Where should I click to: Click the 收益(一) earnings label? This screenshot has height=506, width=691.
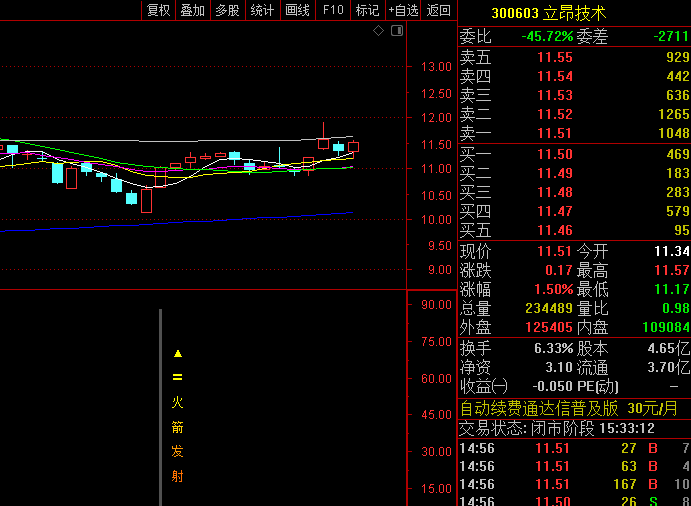click(484, 386)
